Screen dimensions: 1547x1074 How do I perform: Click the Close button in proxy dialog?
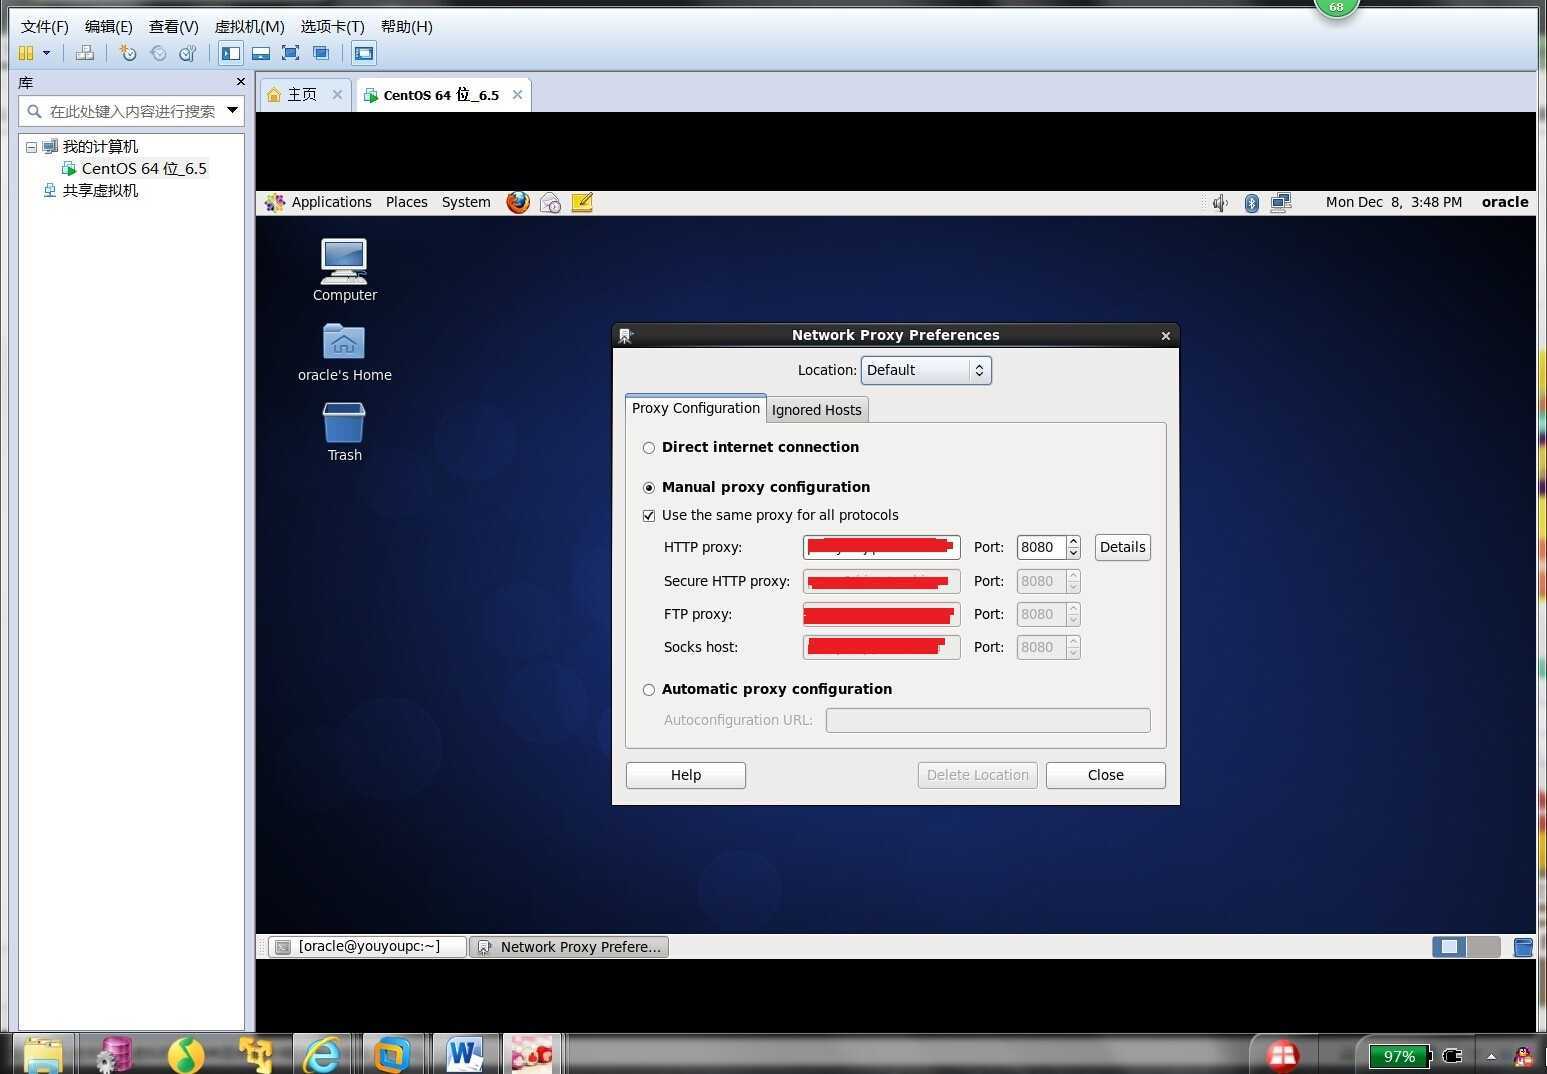(1106, 775)
